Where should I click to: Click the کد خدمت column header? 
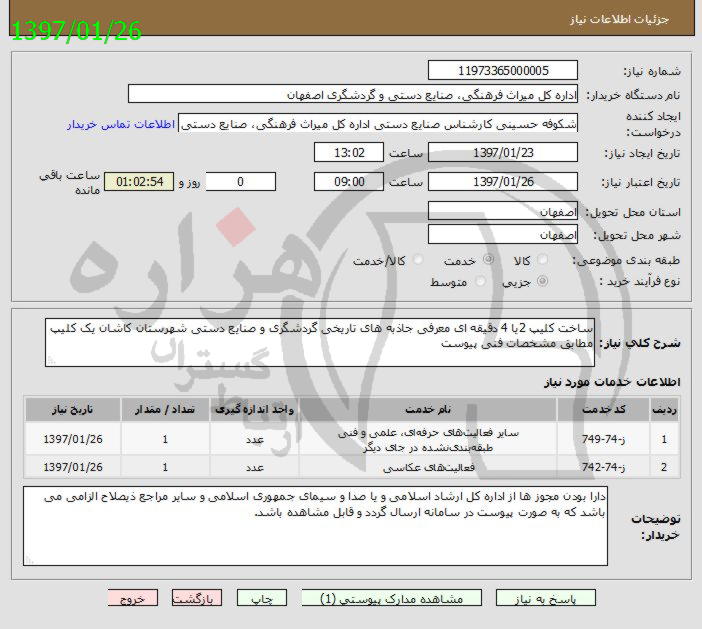603,410
